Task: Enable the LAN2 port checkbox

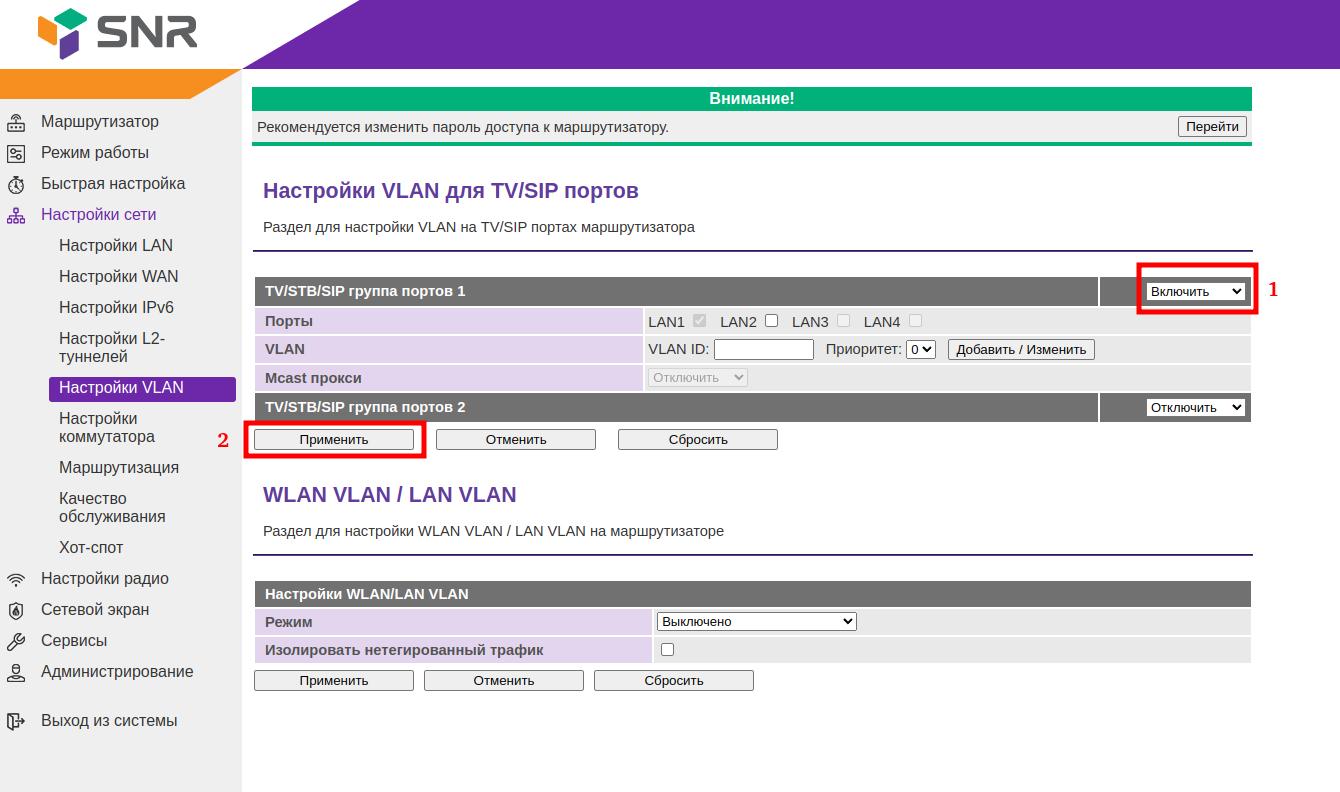Action: click(771, 321)
